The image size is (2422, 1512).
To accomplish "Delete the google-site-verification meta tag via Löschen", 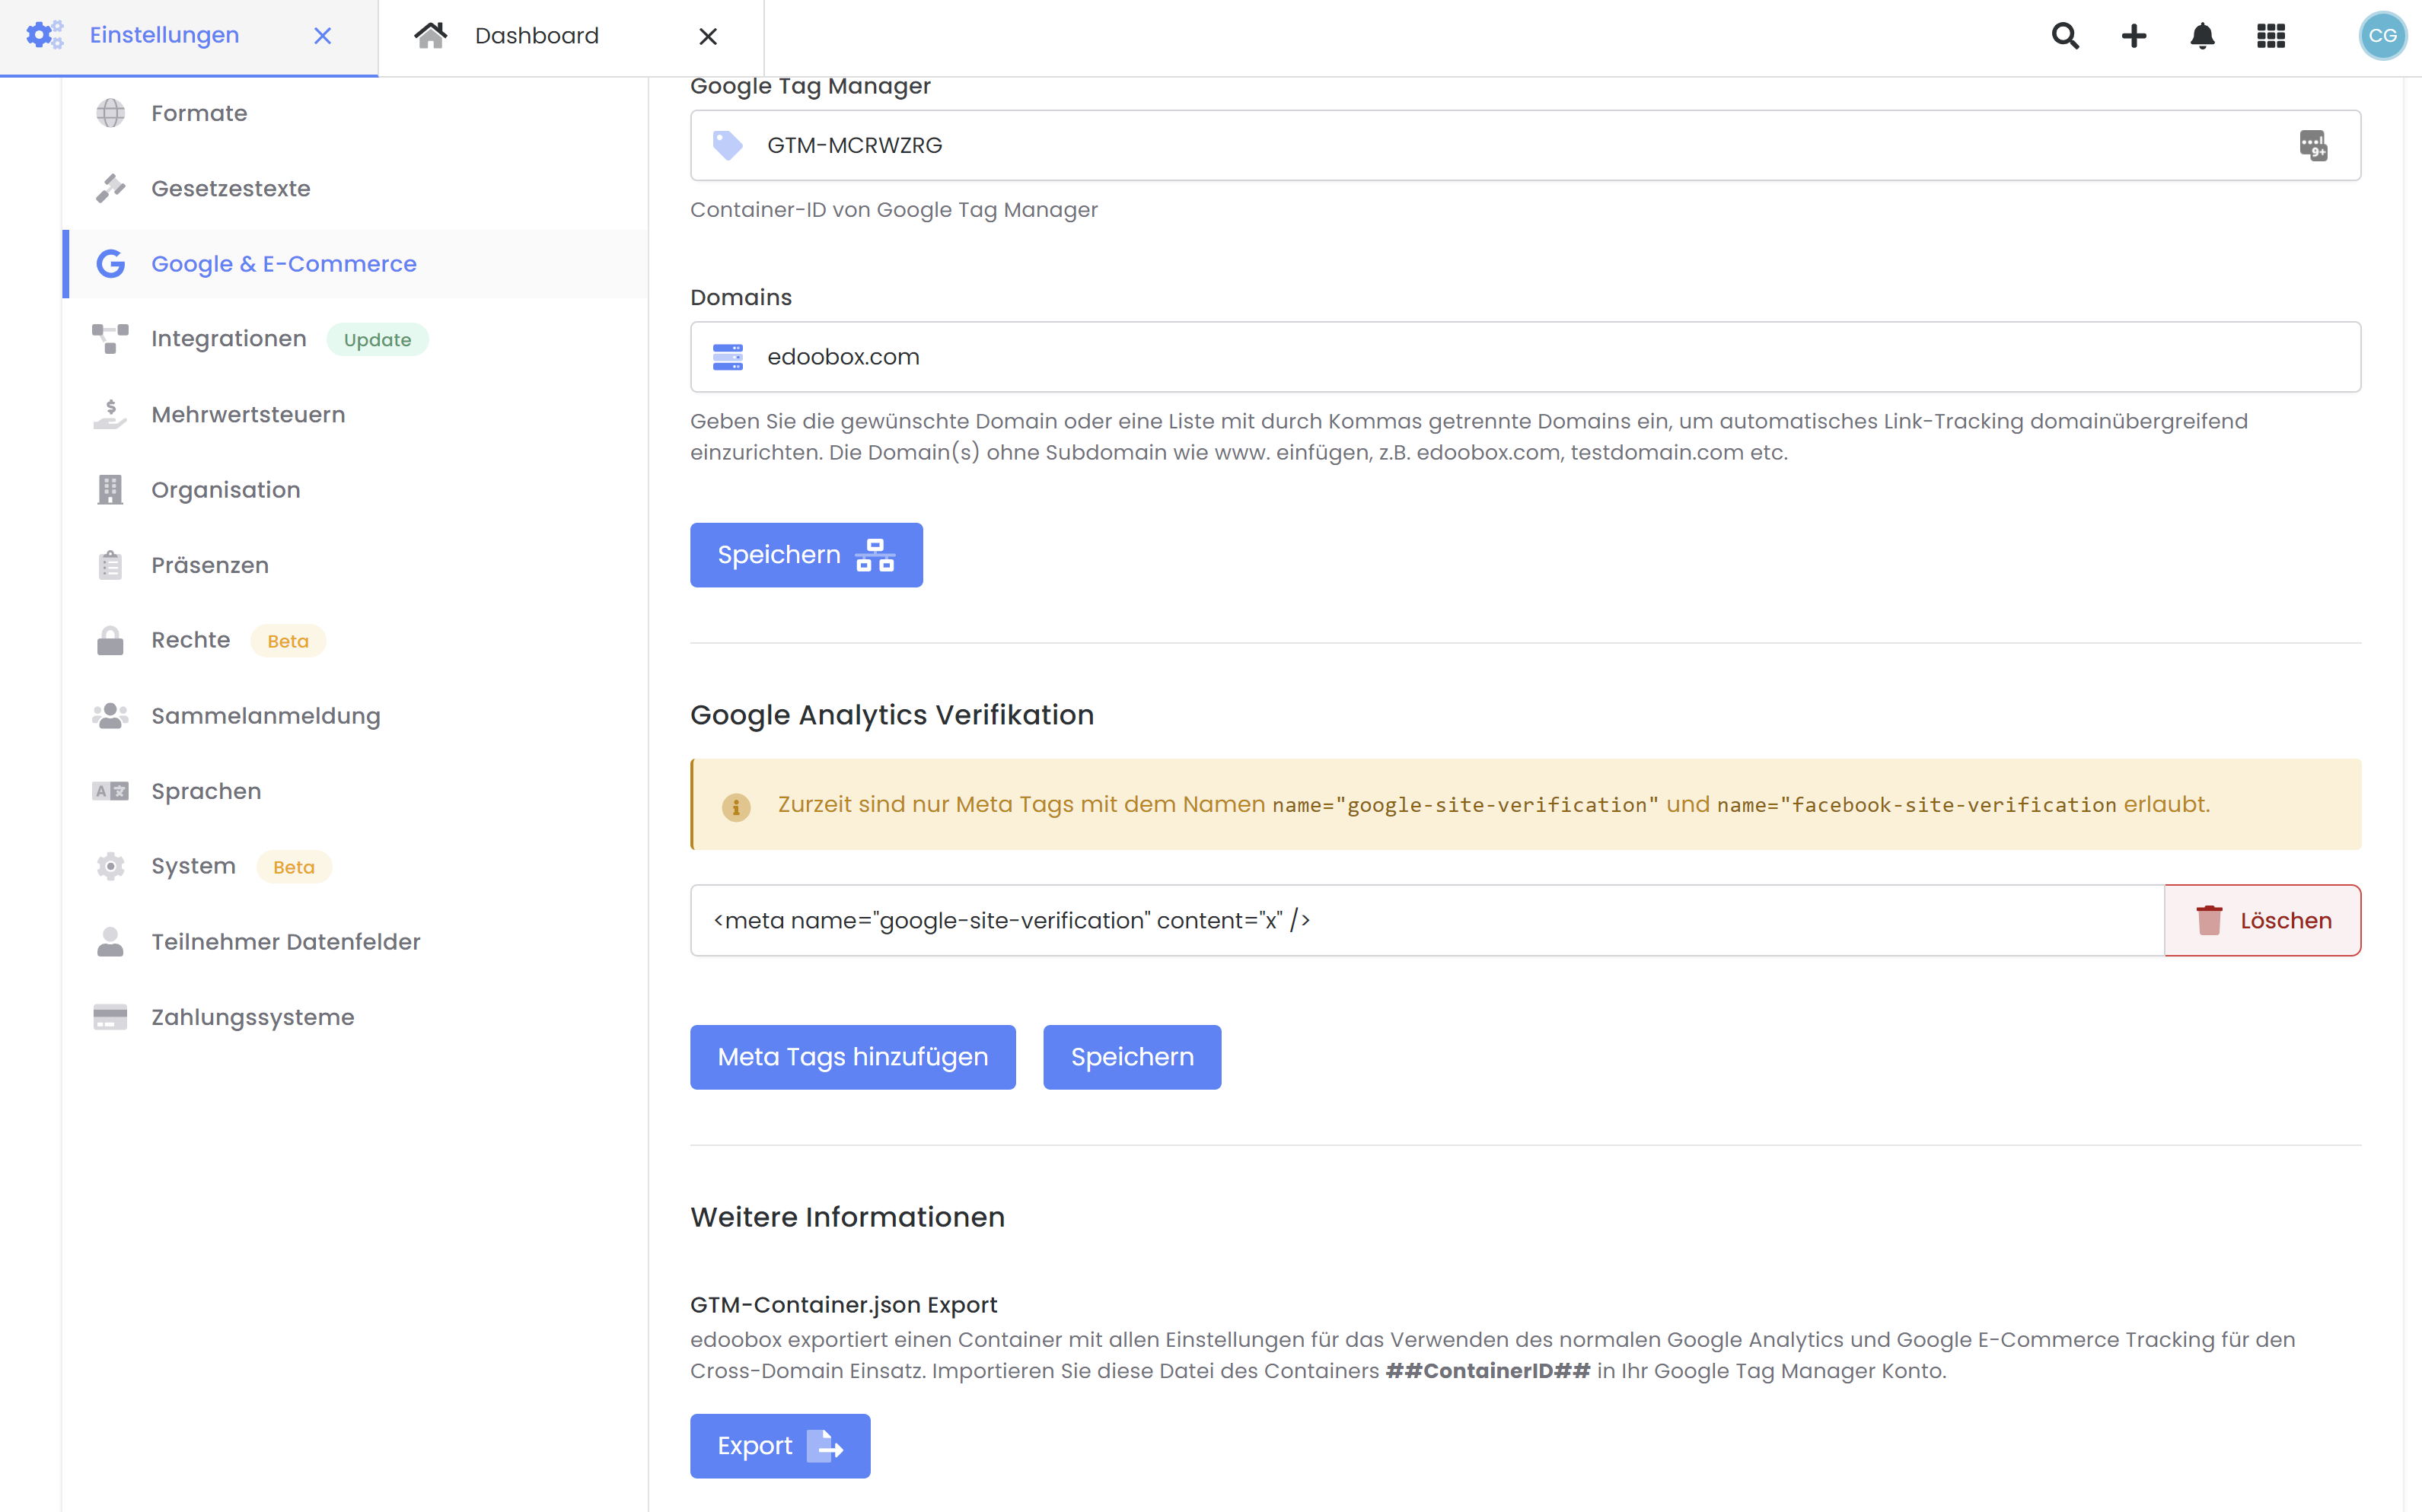I will point(2263,920).
